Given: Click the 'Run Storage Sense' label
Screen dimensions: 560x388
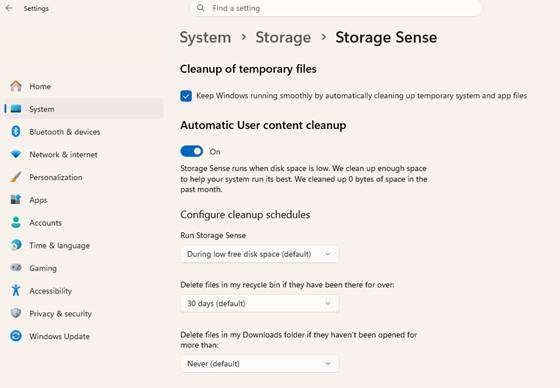Looking at the screenshot, I should [213, 235].
